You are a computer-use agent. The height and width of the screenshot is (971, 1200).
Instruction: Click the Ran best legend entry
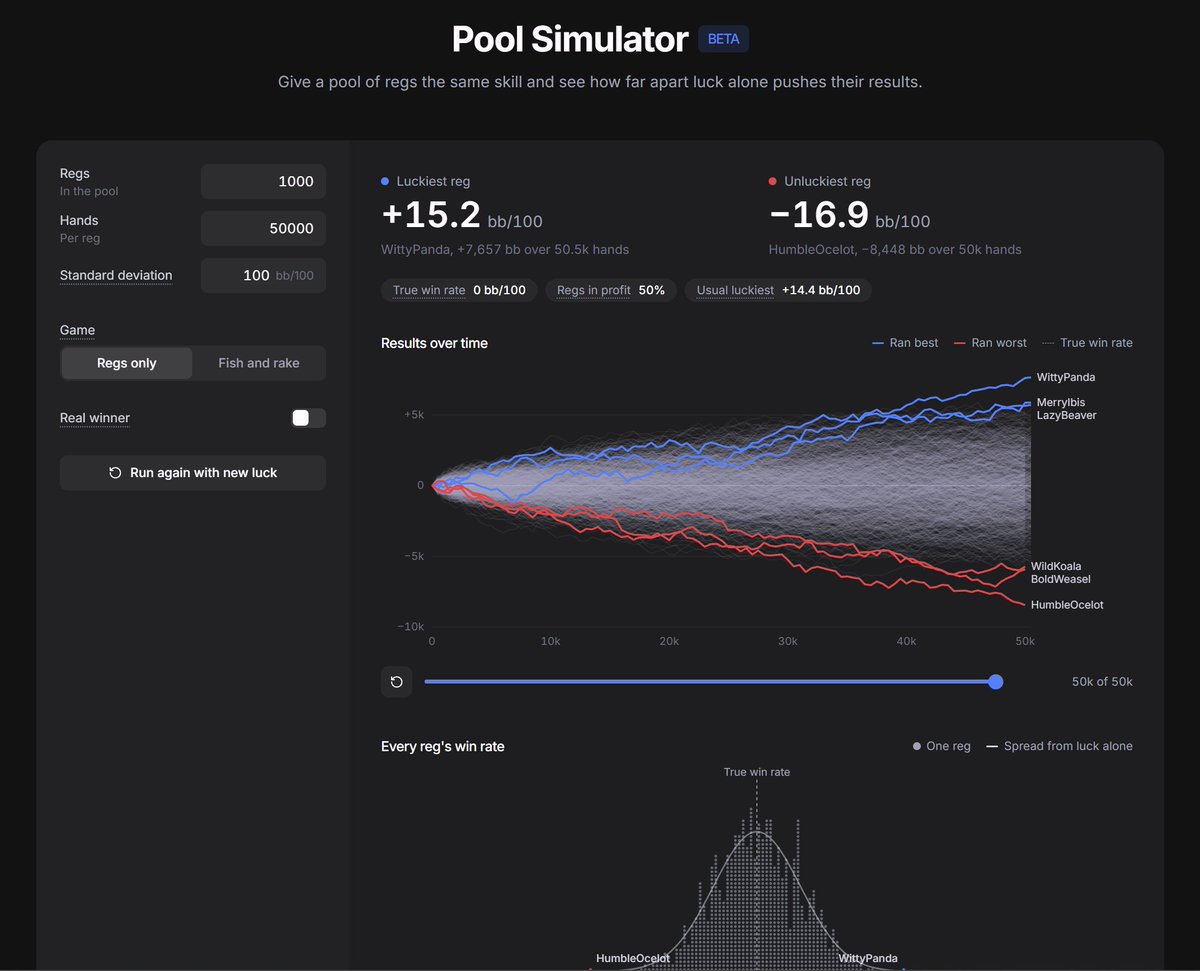tap(904, 343)
